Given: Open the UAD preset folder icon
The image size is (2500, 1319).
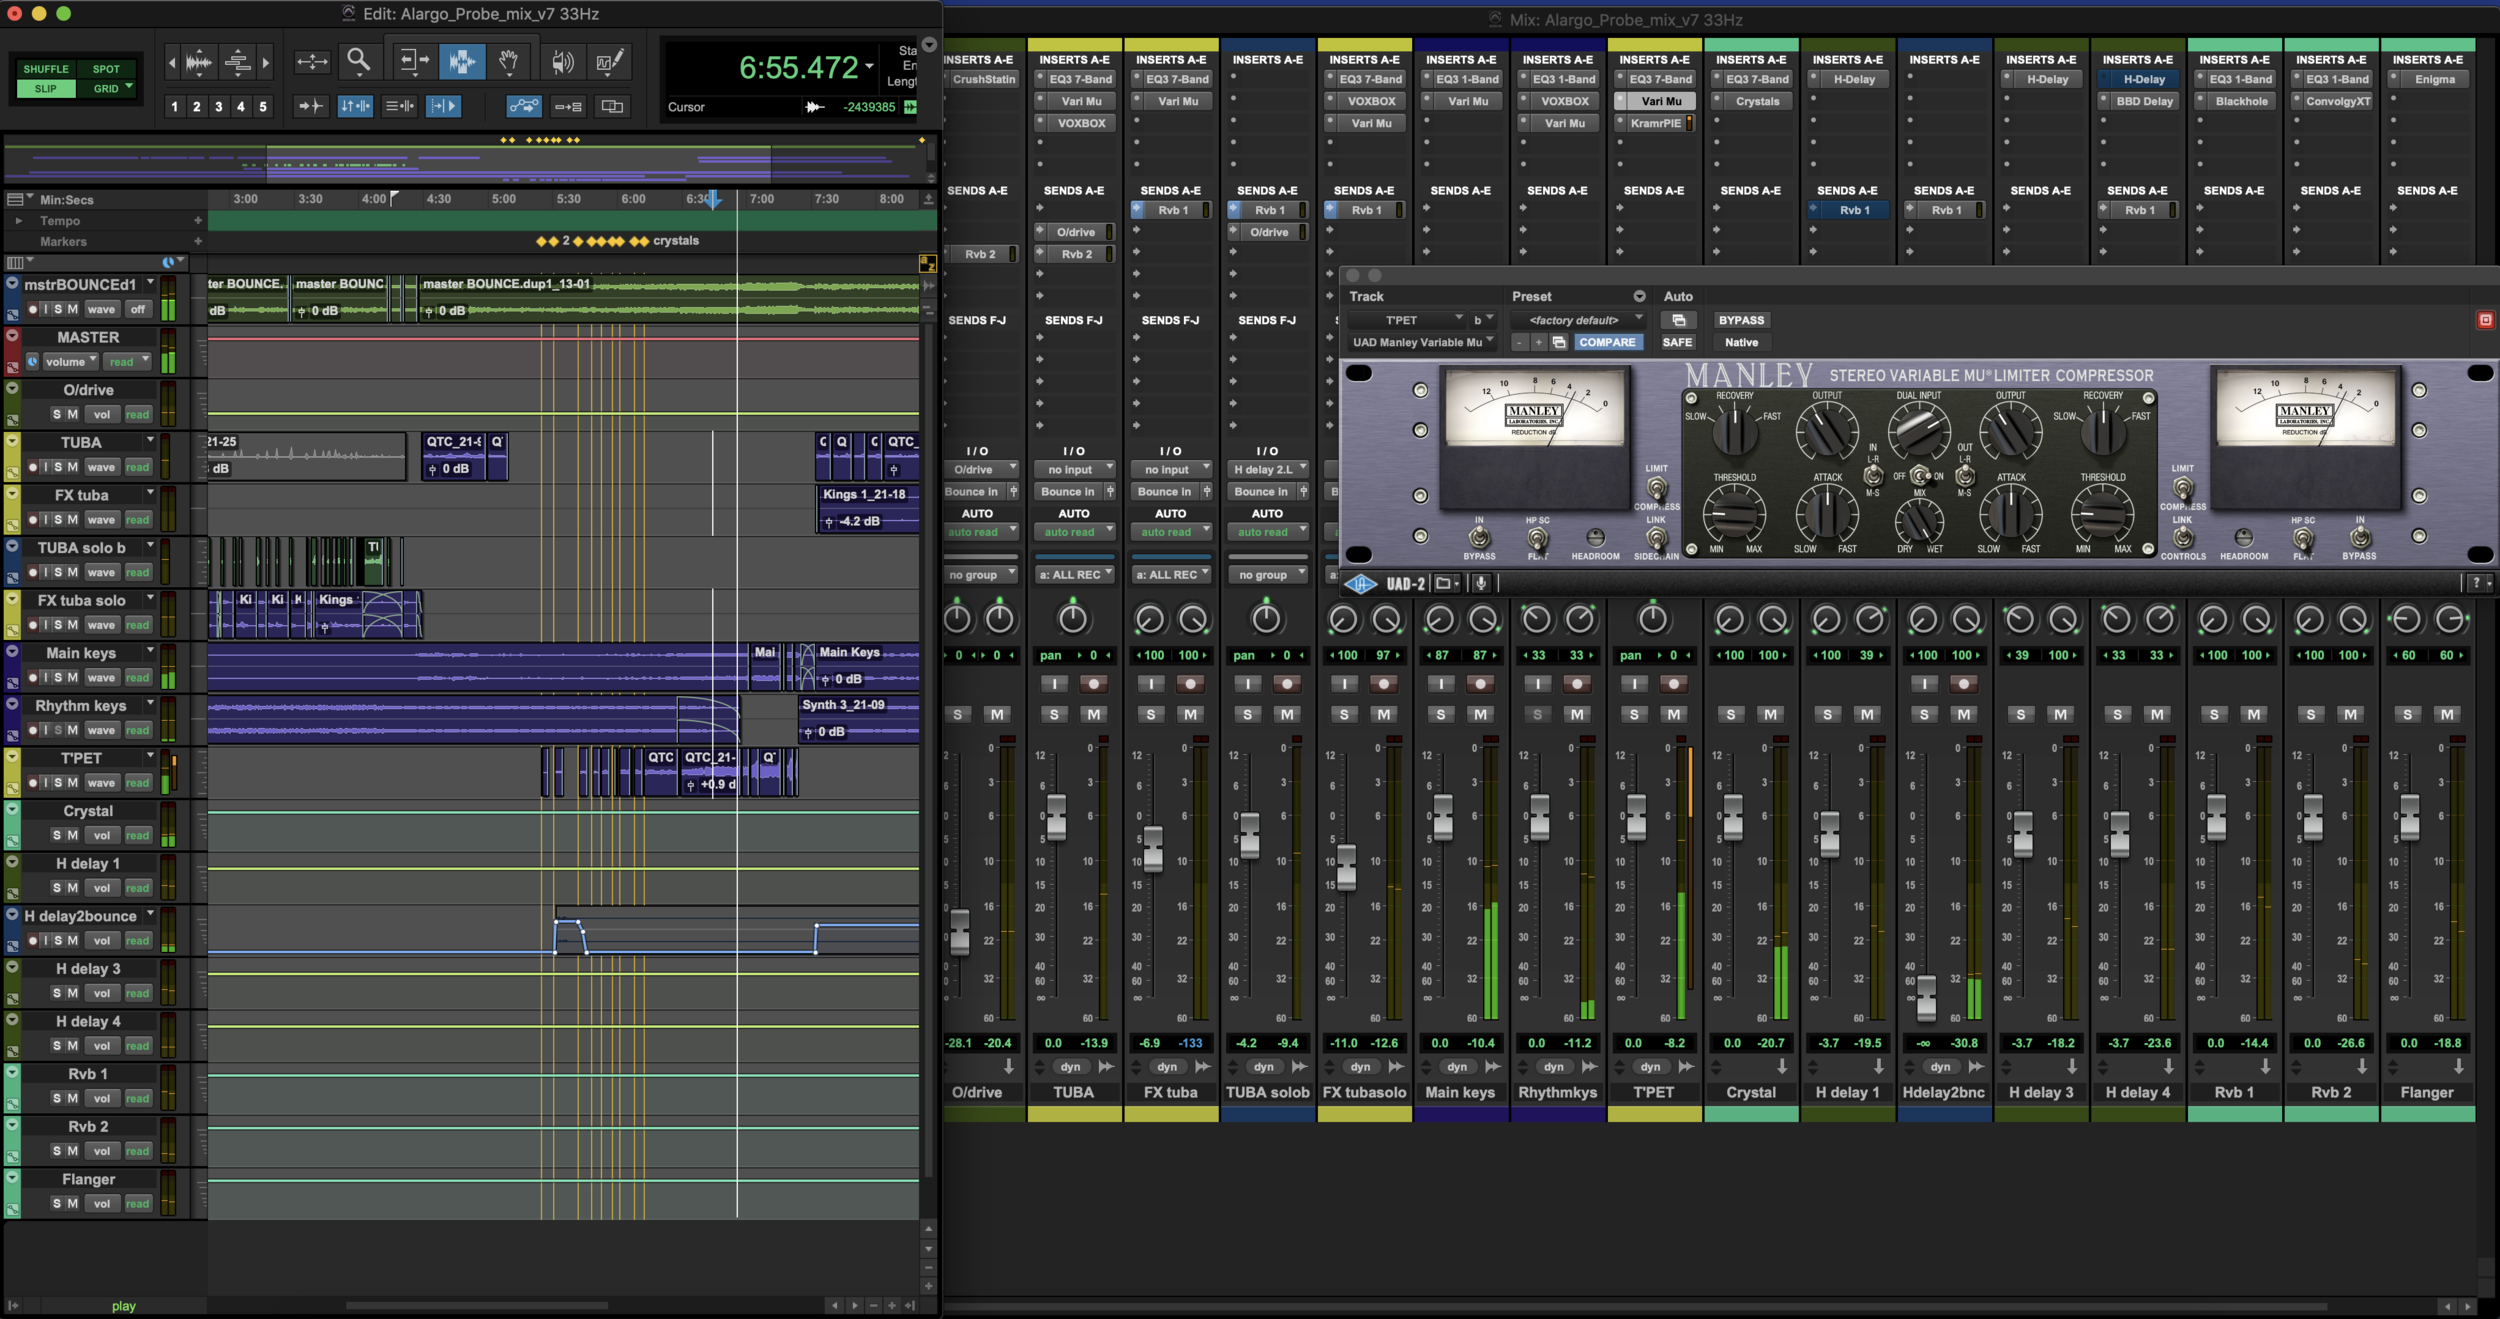Looking at the screenshot, I should (x=1446, y=584).
